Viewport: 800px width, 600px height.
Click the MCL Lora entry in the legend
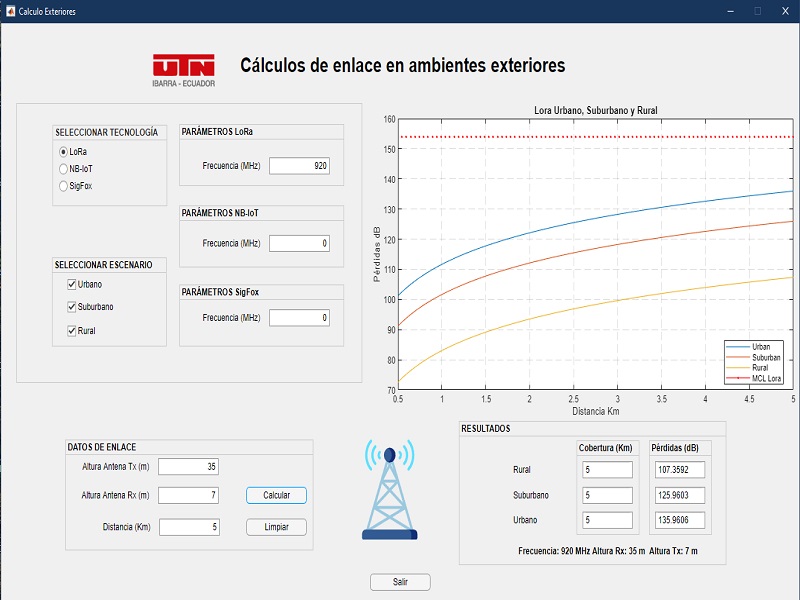point(753,379)
